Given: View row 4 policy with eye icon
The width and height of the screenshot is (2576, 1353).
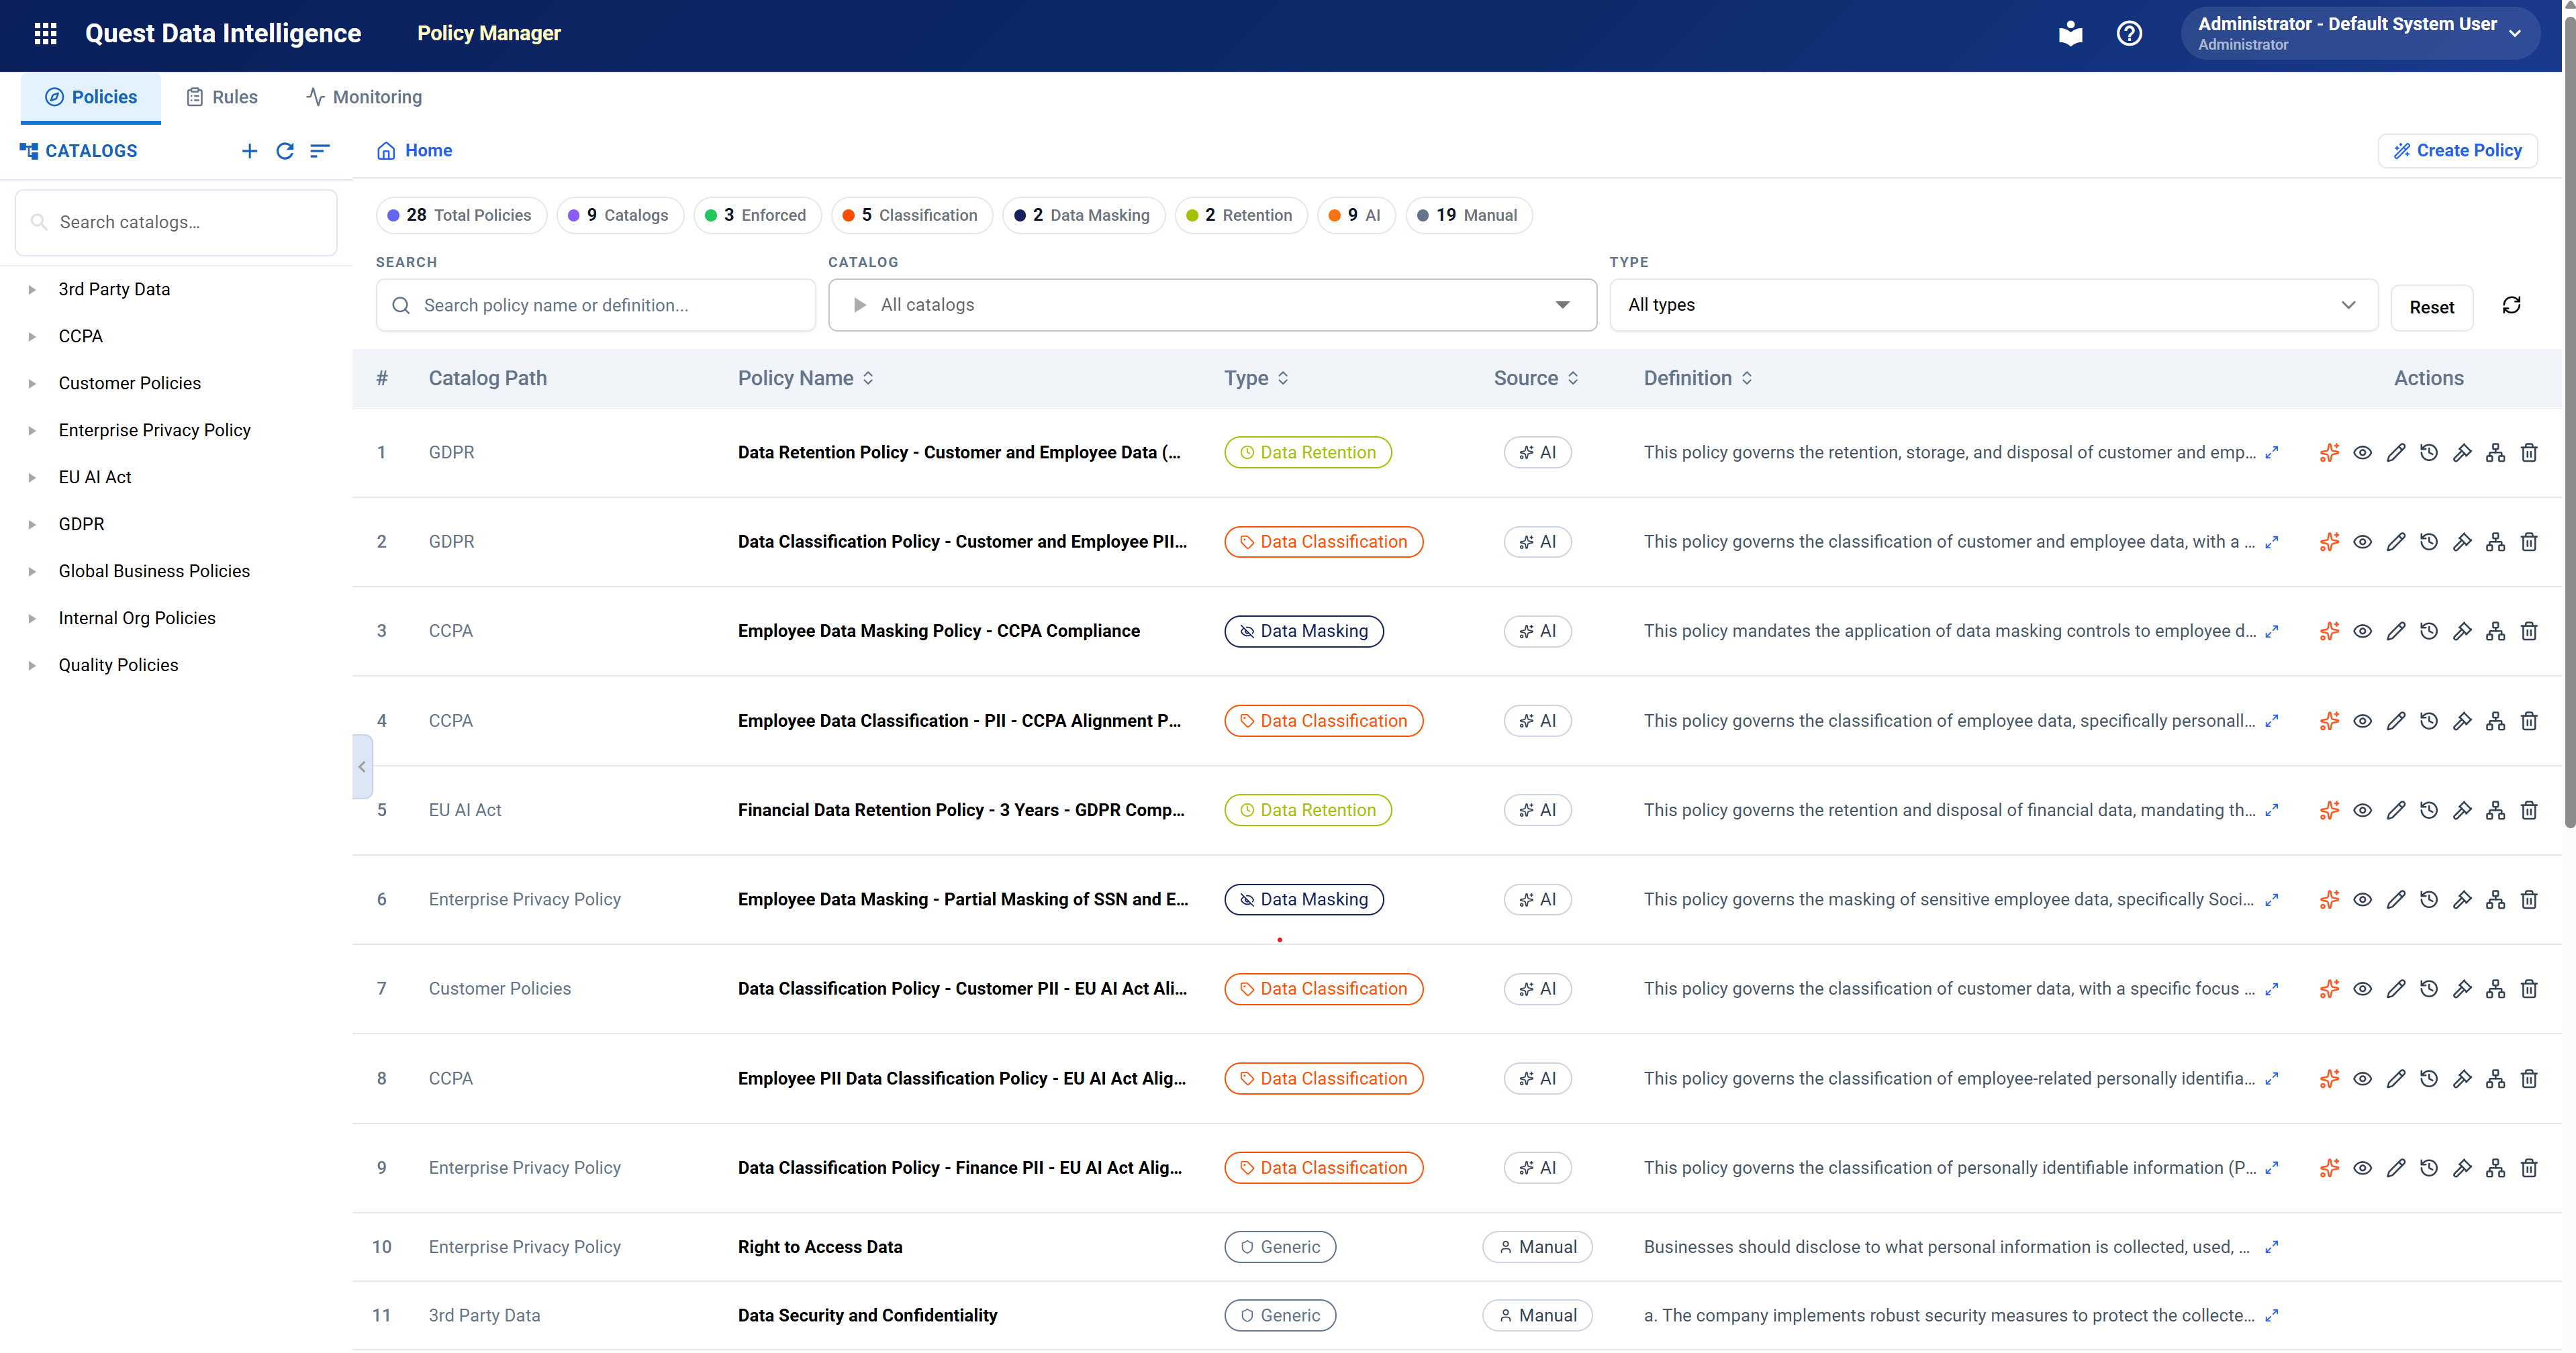Looking at the screenshot, I should [x=2362, y=721].
